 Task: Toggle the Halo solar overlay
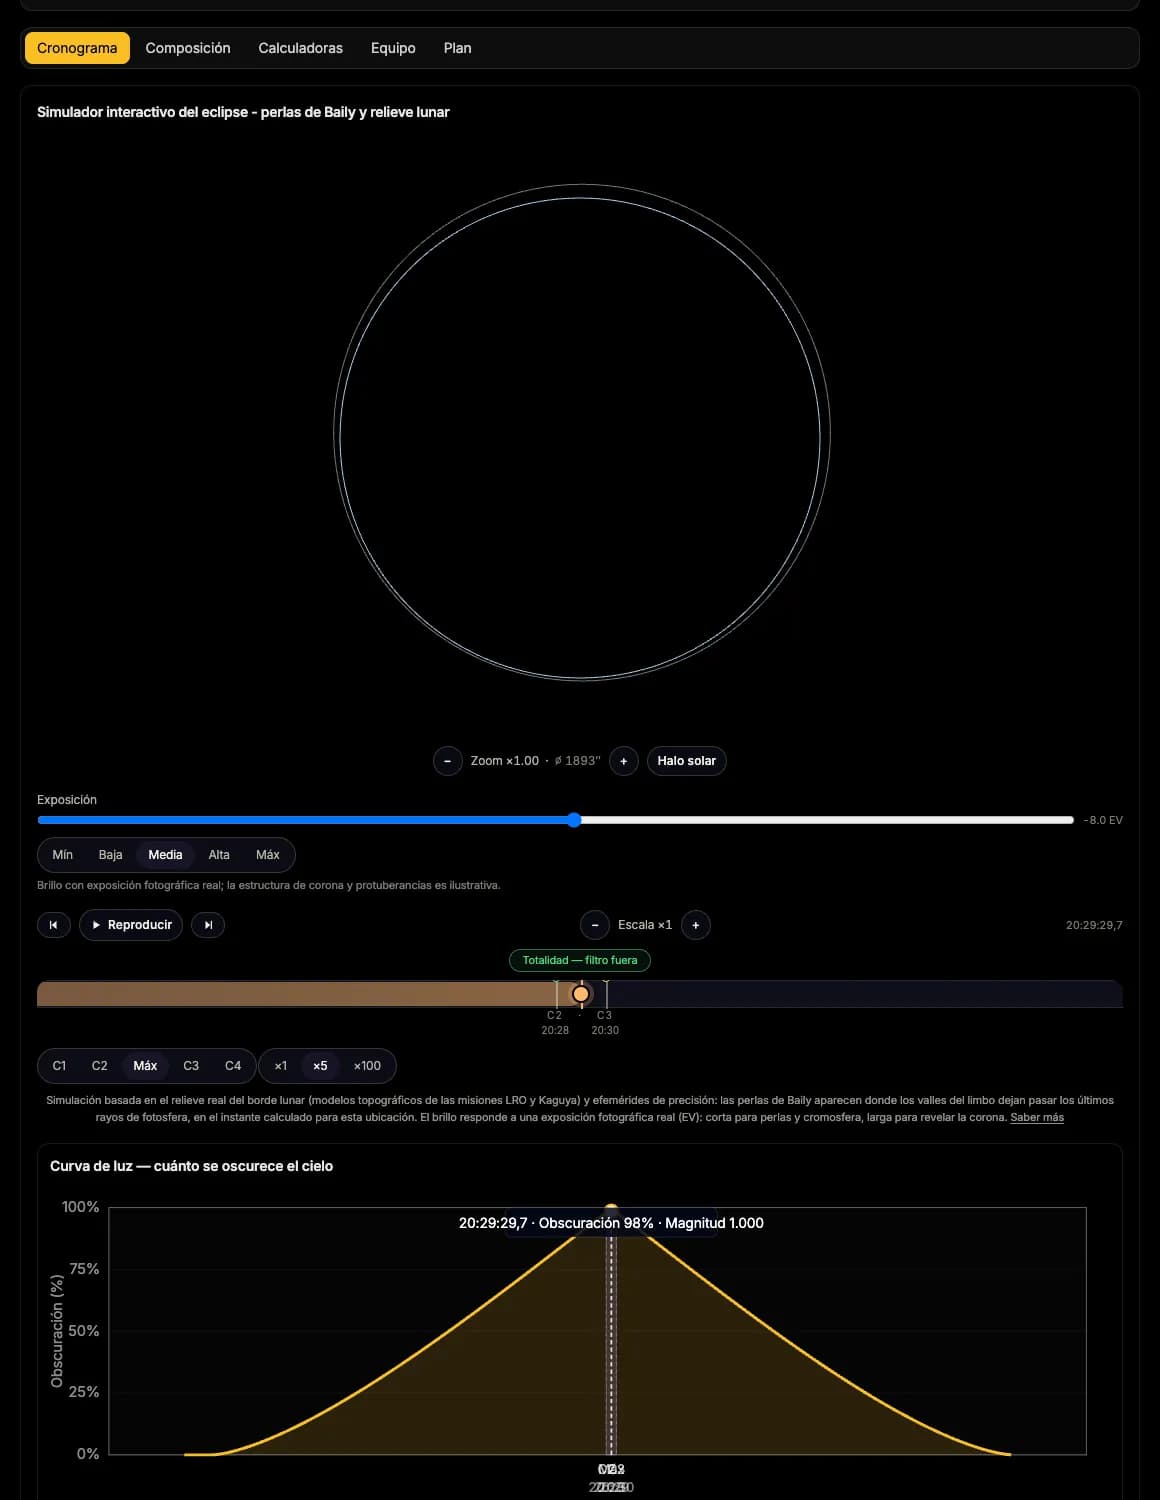click(687, 761)
